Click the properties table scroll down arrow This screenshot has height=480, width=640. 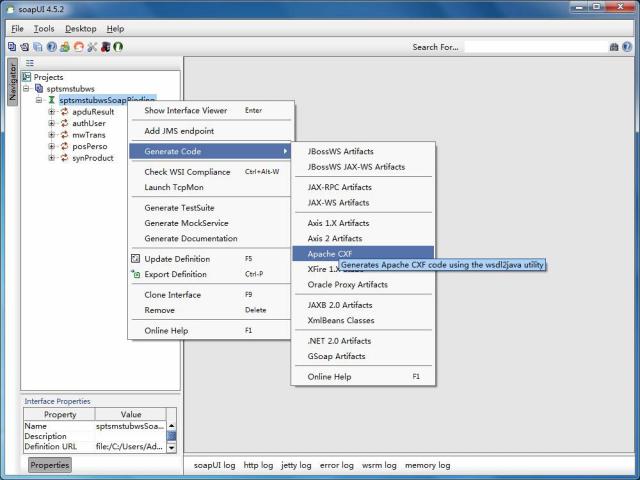[x=171, y=448]
